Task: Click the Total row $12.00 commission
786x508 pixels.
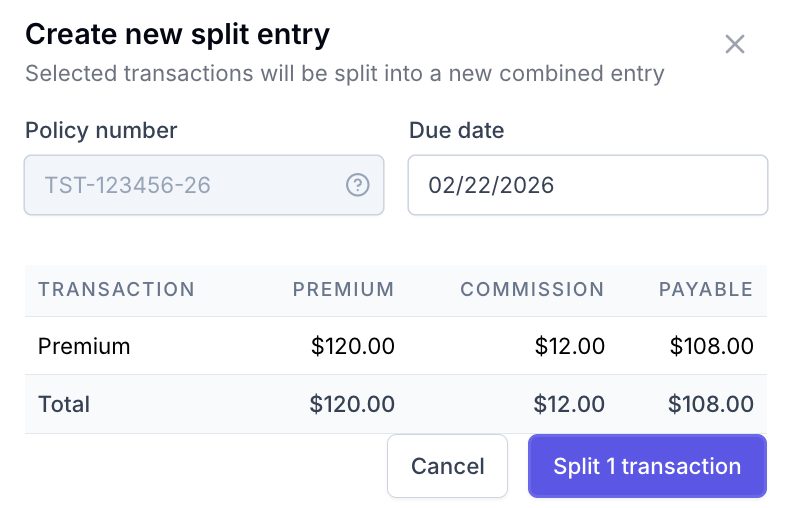Action: [x=569, y=404]
